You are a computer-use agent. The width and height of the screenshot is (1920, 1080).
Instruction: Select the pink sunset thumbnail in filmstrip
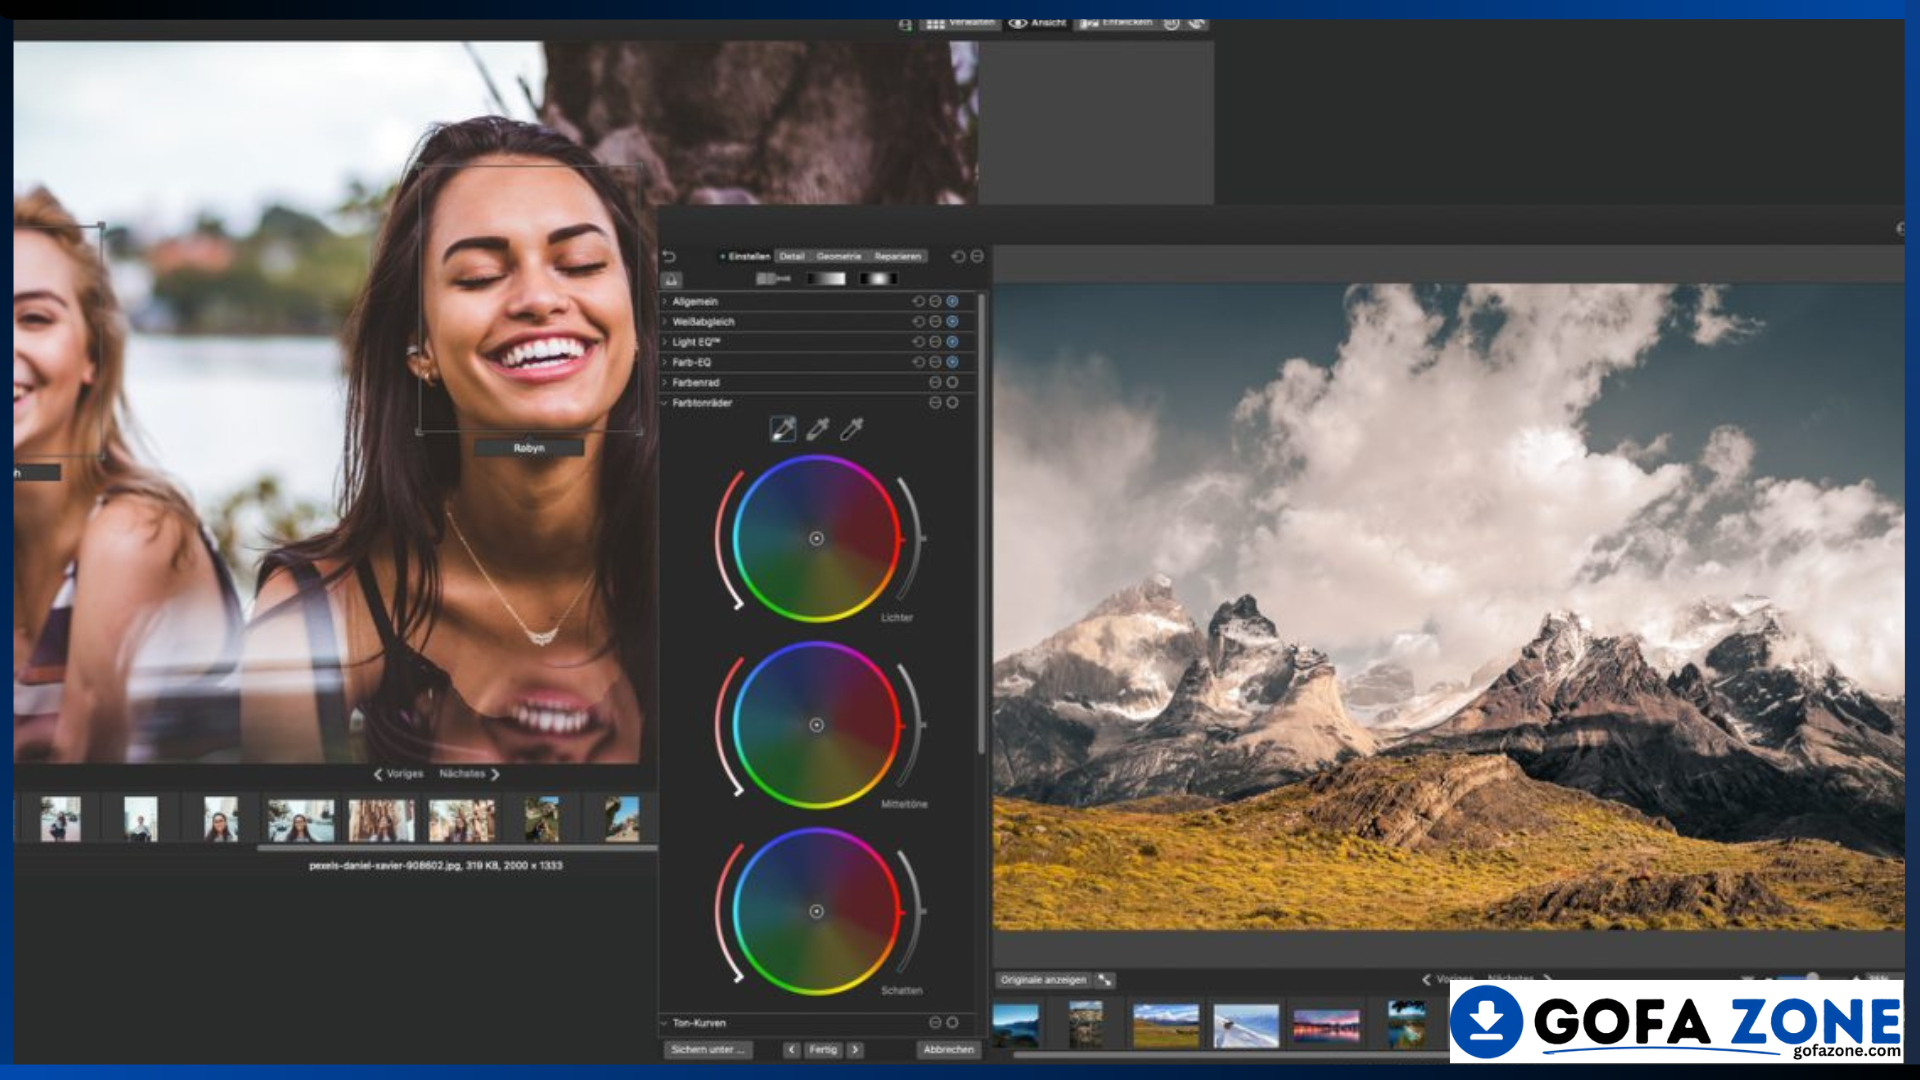click(1326, 1025)
